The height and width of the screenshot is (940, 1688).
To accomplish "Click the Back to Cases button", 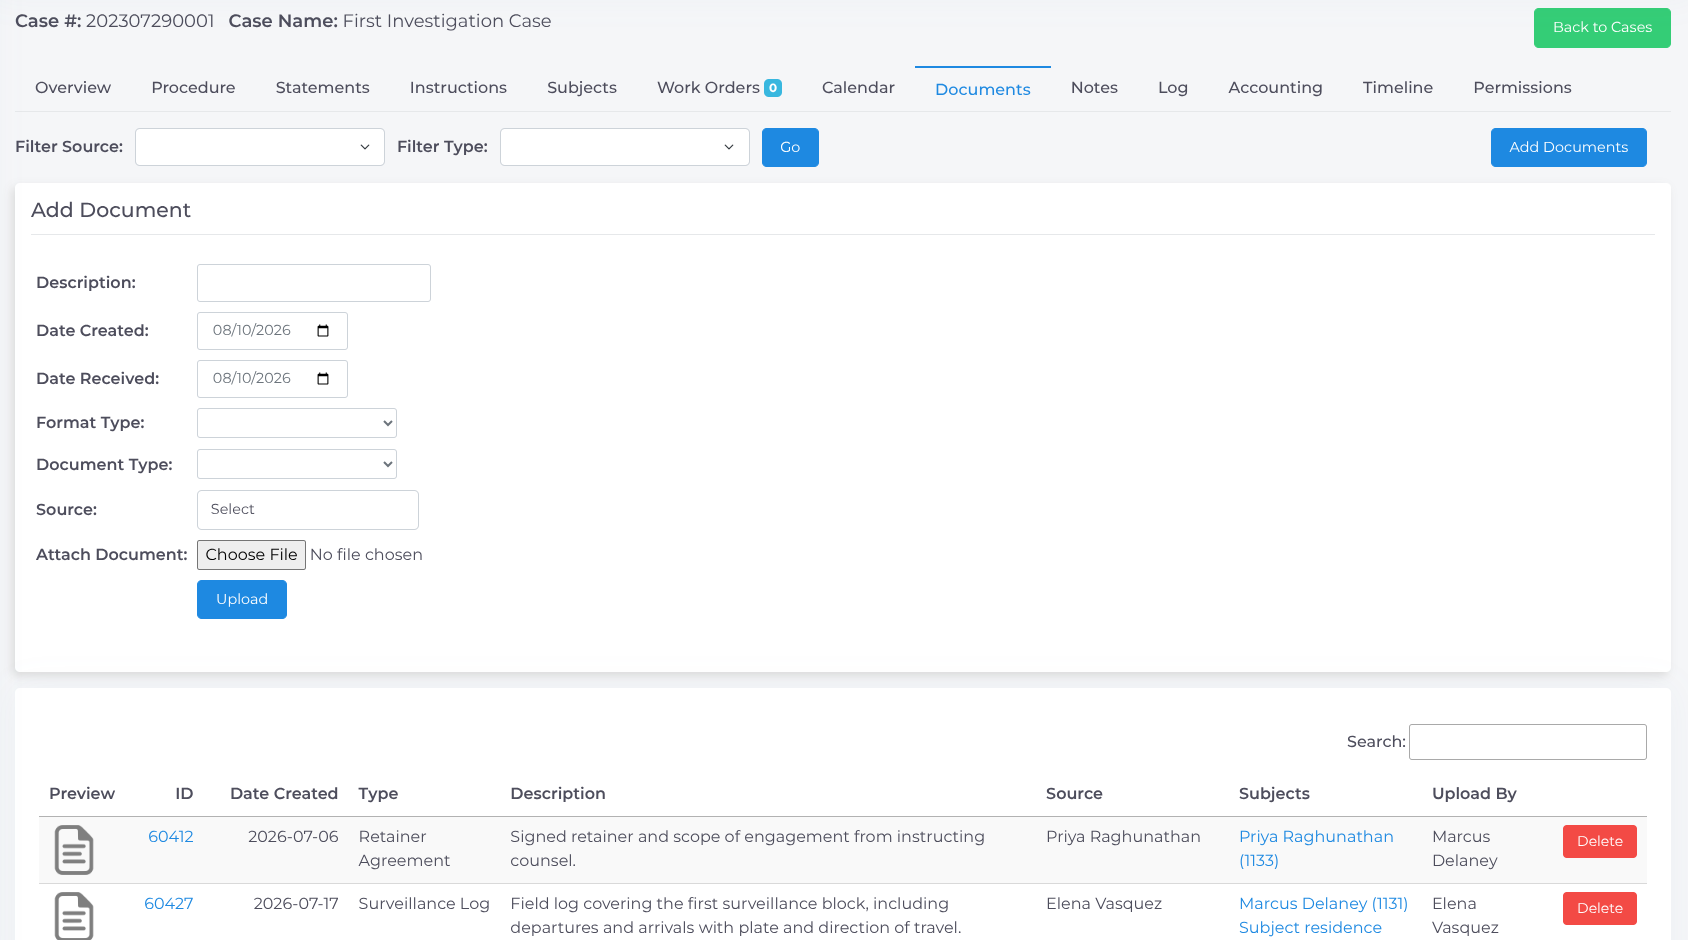I will [1602, 28].
